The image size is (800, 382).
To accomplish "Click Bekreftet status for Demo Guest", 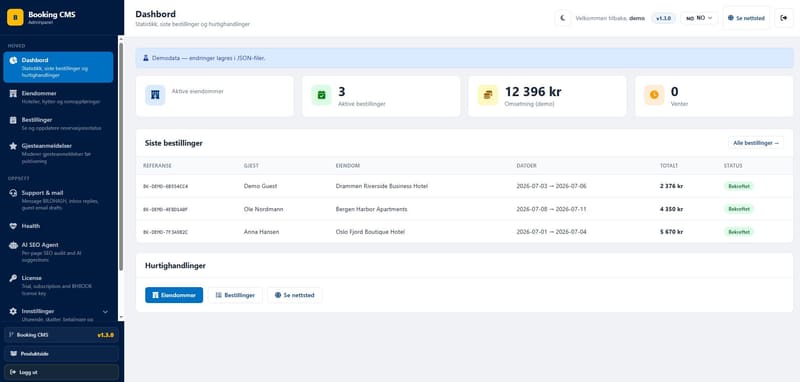I will tap(739, 186).
